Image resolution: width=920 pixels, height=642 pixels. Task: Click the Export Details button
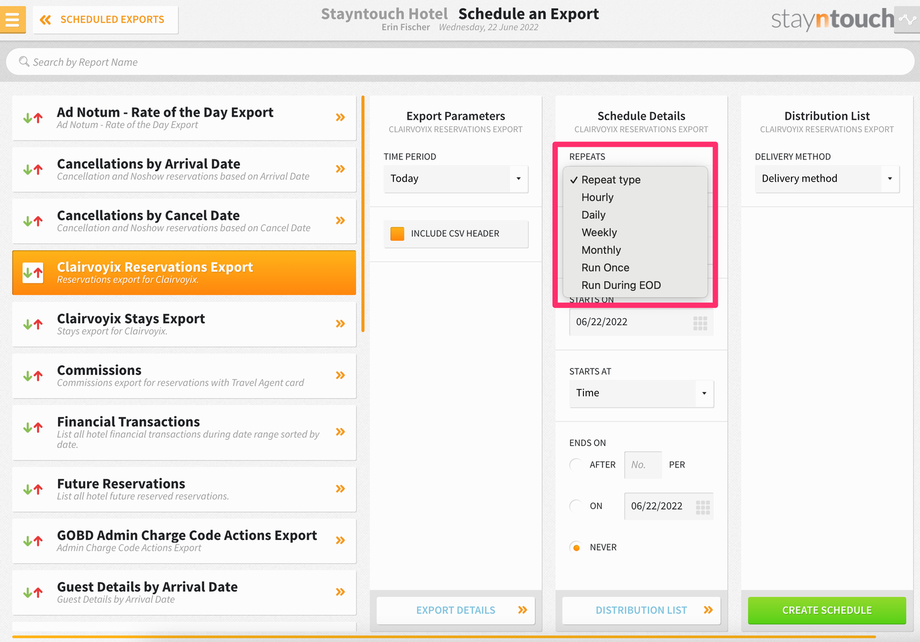[x=456, y=610]
